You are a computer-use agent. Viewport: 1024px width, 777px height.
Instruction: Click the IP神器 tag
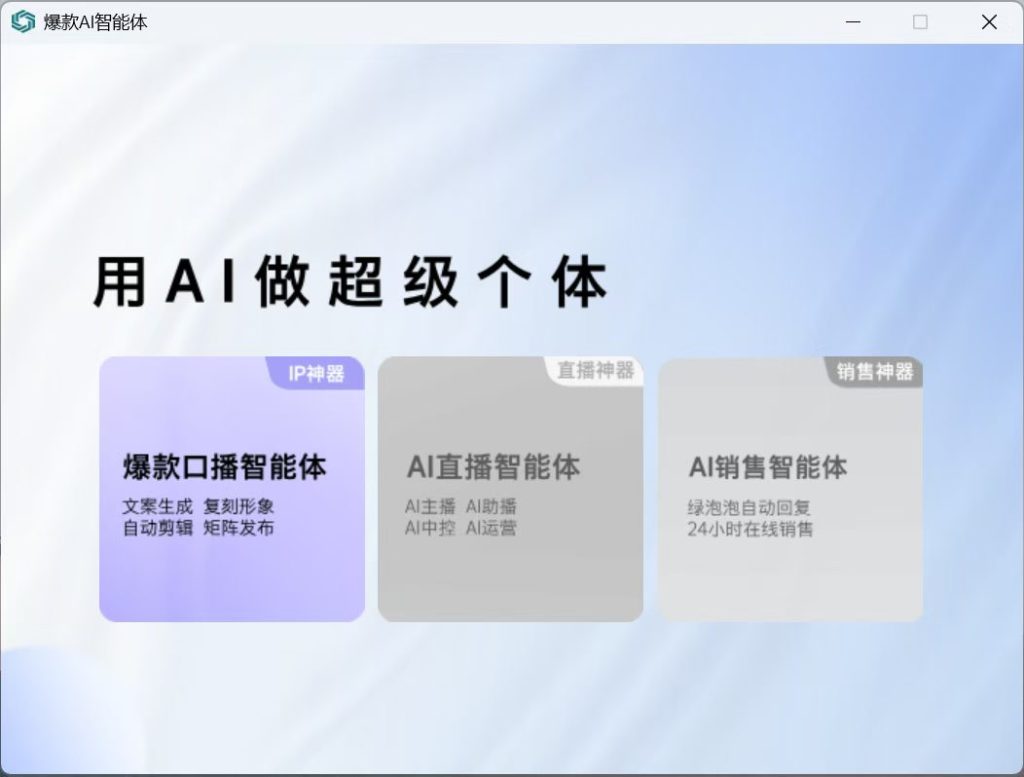pos(316,373)
